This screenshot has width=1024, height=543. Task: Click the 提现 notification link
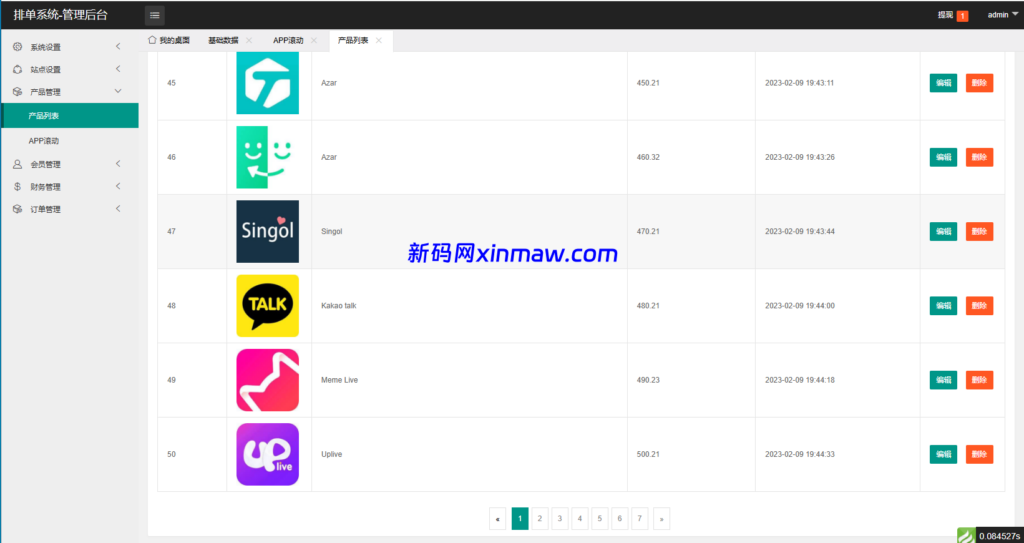[x=945, y=15]
